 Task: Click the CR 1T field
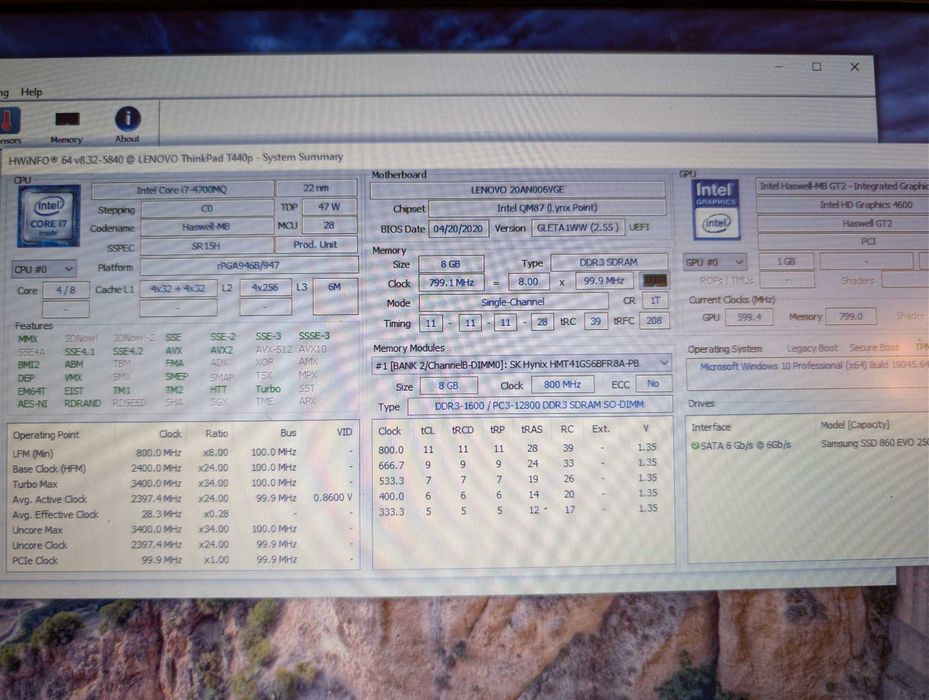655,301
